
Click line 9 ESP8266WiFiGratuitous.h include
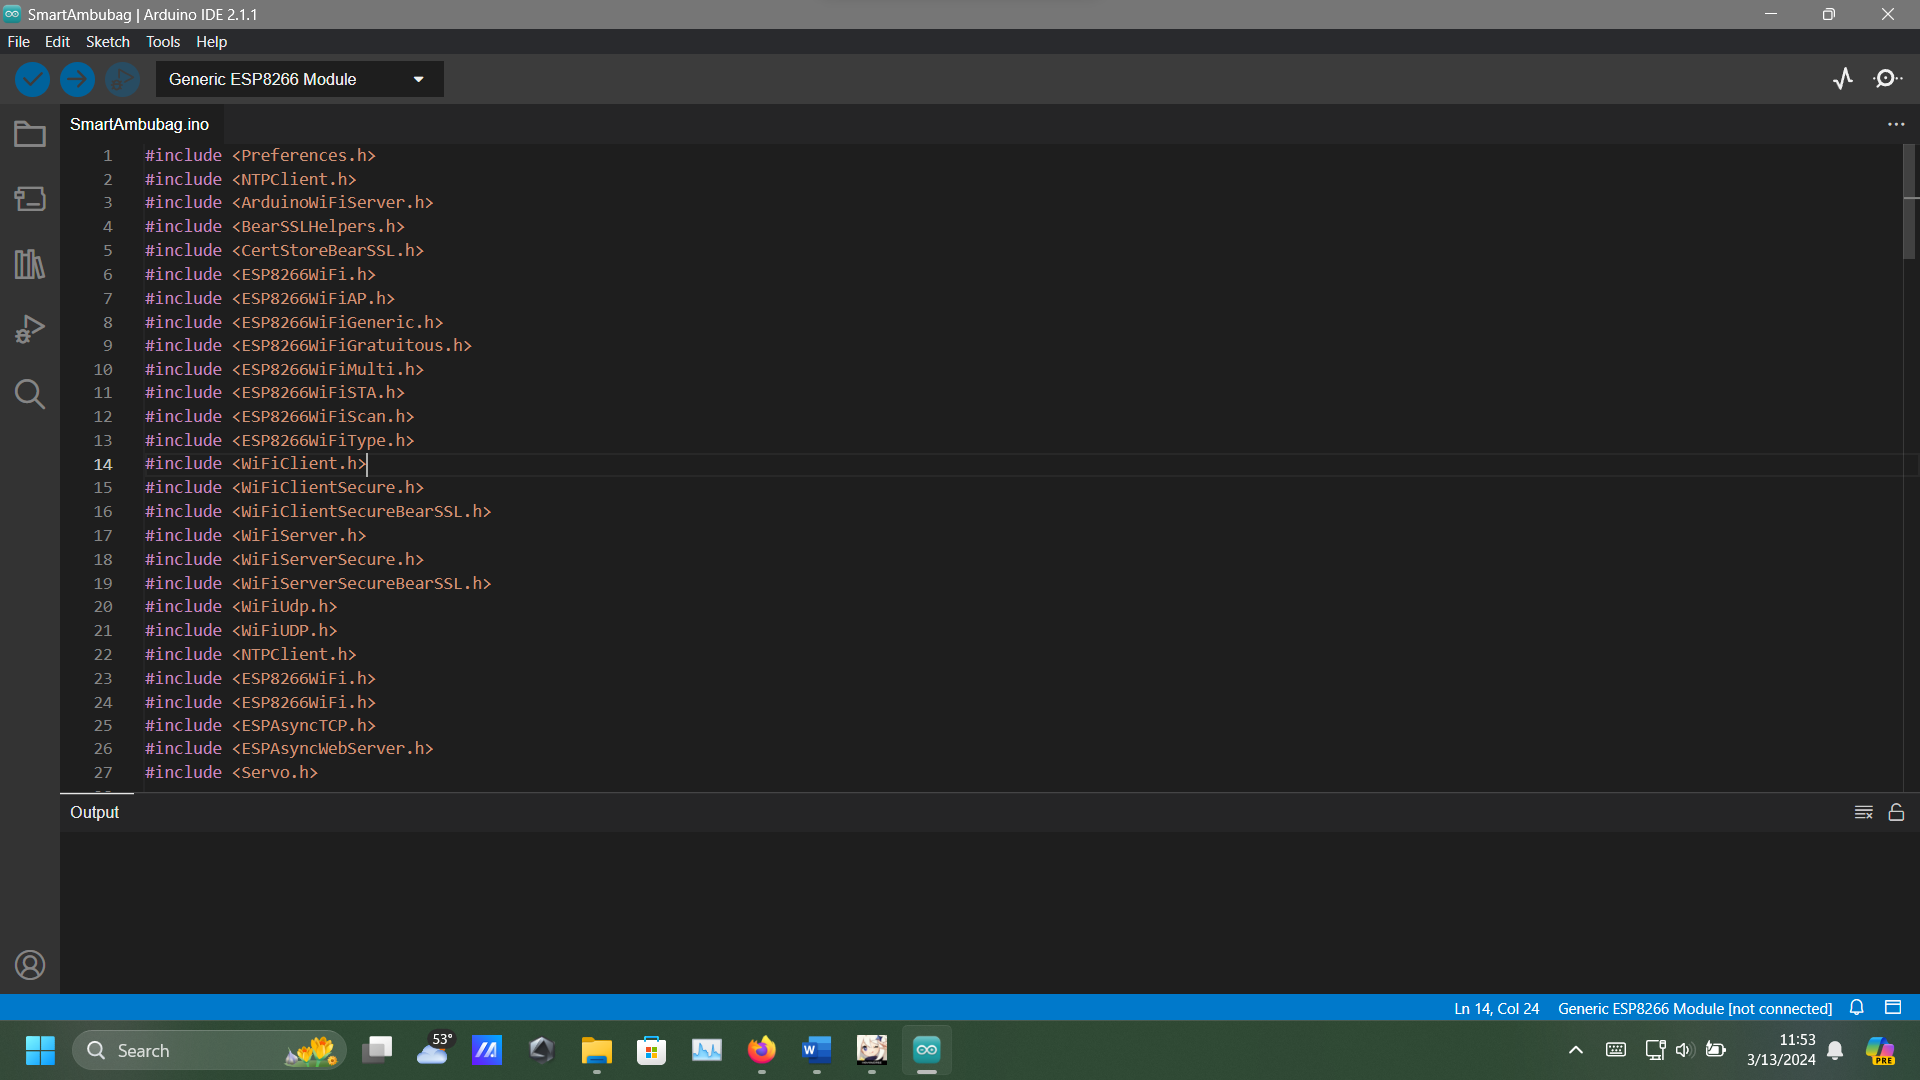pyautogui.click(x=308, y=345)
